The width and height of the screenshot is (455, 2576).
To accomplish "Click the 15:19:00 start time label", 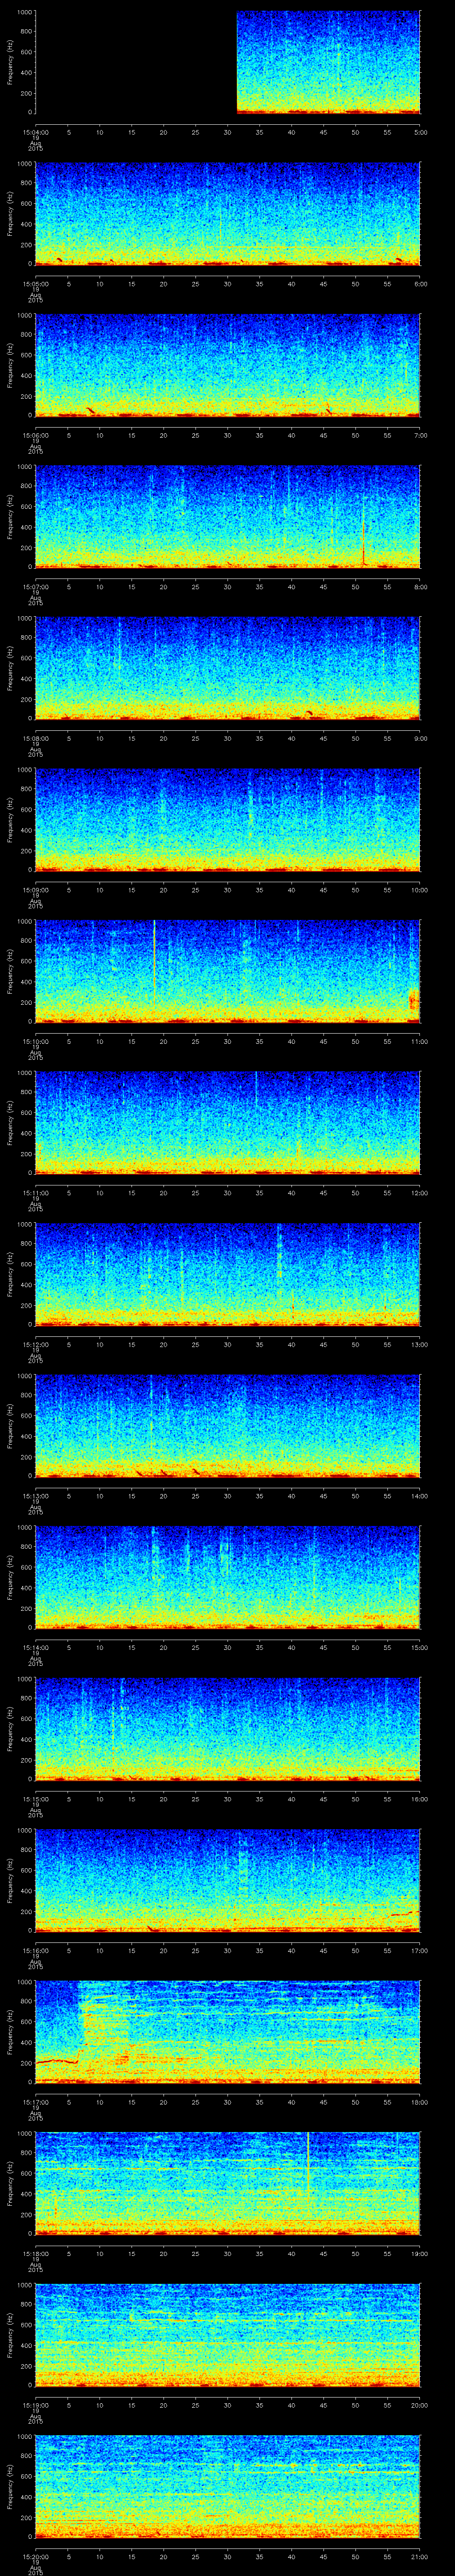I will (35, 2405).
